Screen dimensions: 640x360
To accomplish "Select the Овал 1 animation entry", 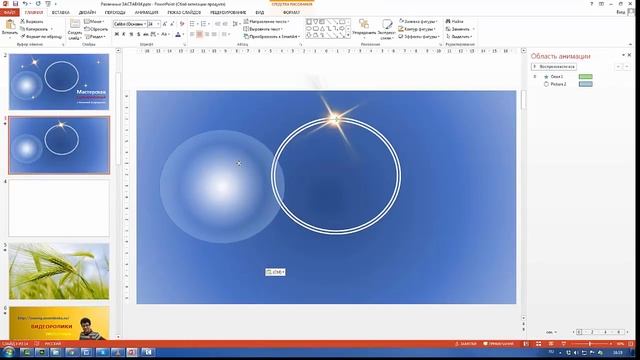I will pos(556,77).
